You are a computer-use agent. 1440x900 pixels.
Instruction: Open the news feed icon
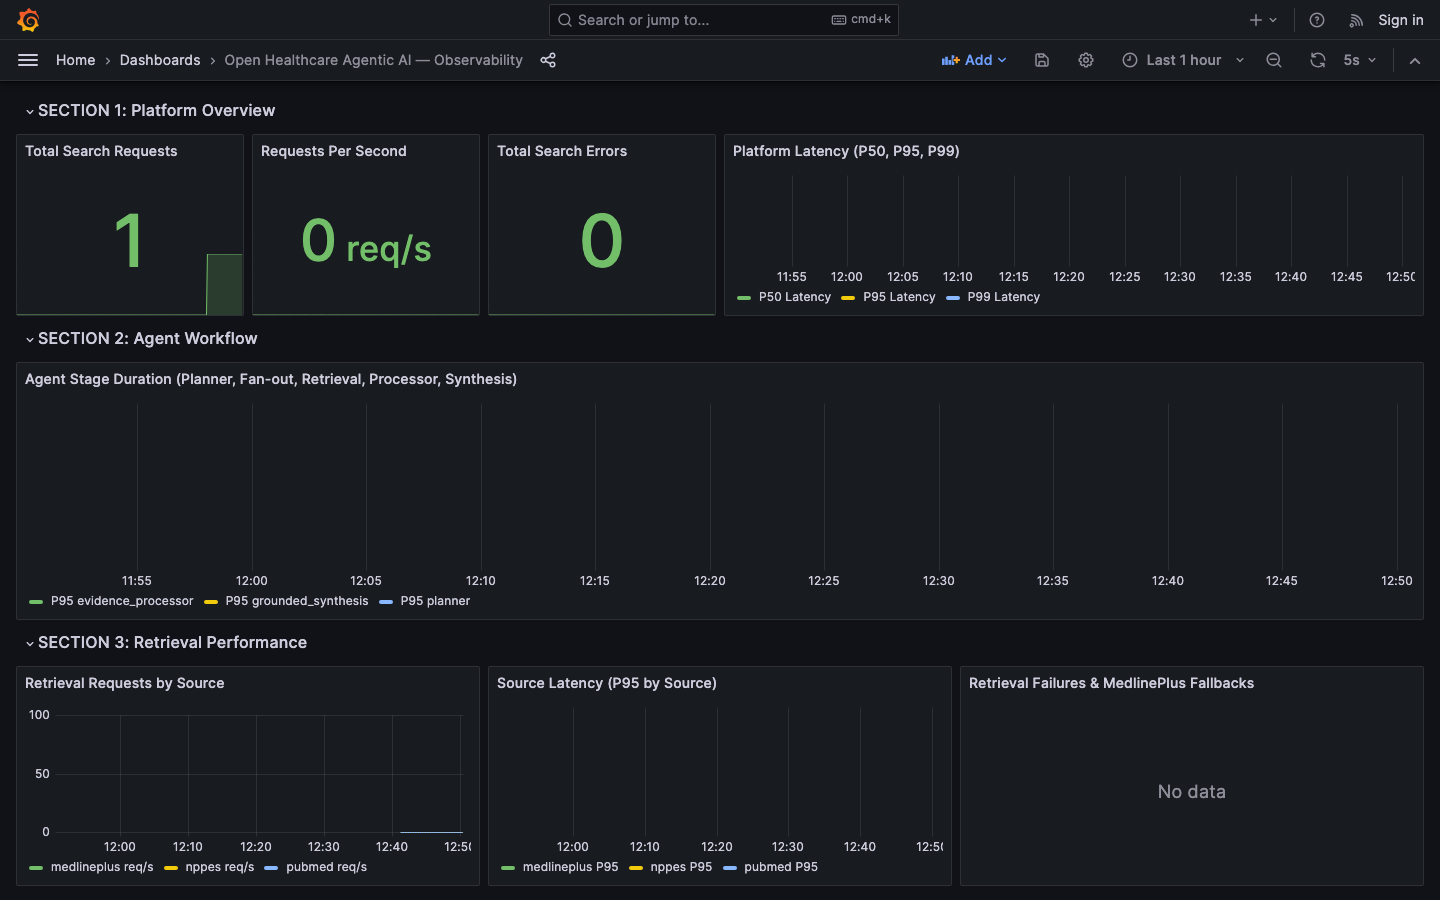click(x=1356, y=20)
